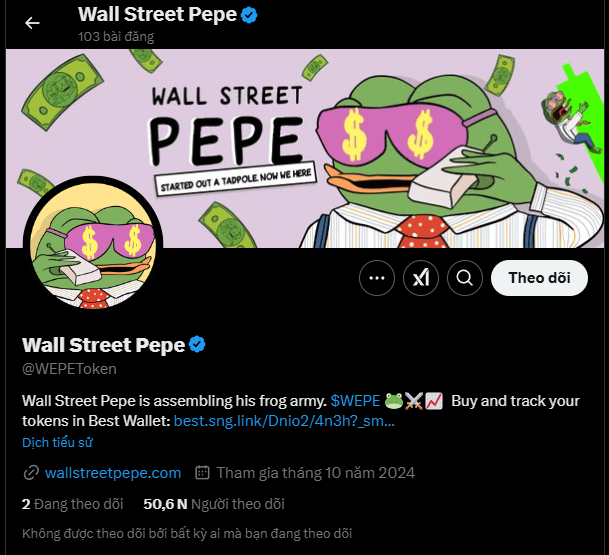The height and width of the screenshot is (555, 609).
Task: Open the wallstreetpepe.com website link
Action: click(113, 473)
